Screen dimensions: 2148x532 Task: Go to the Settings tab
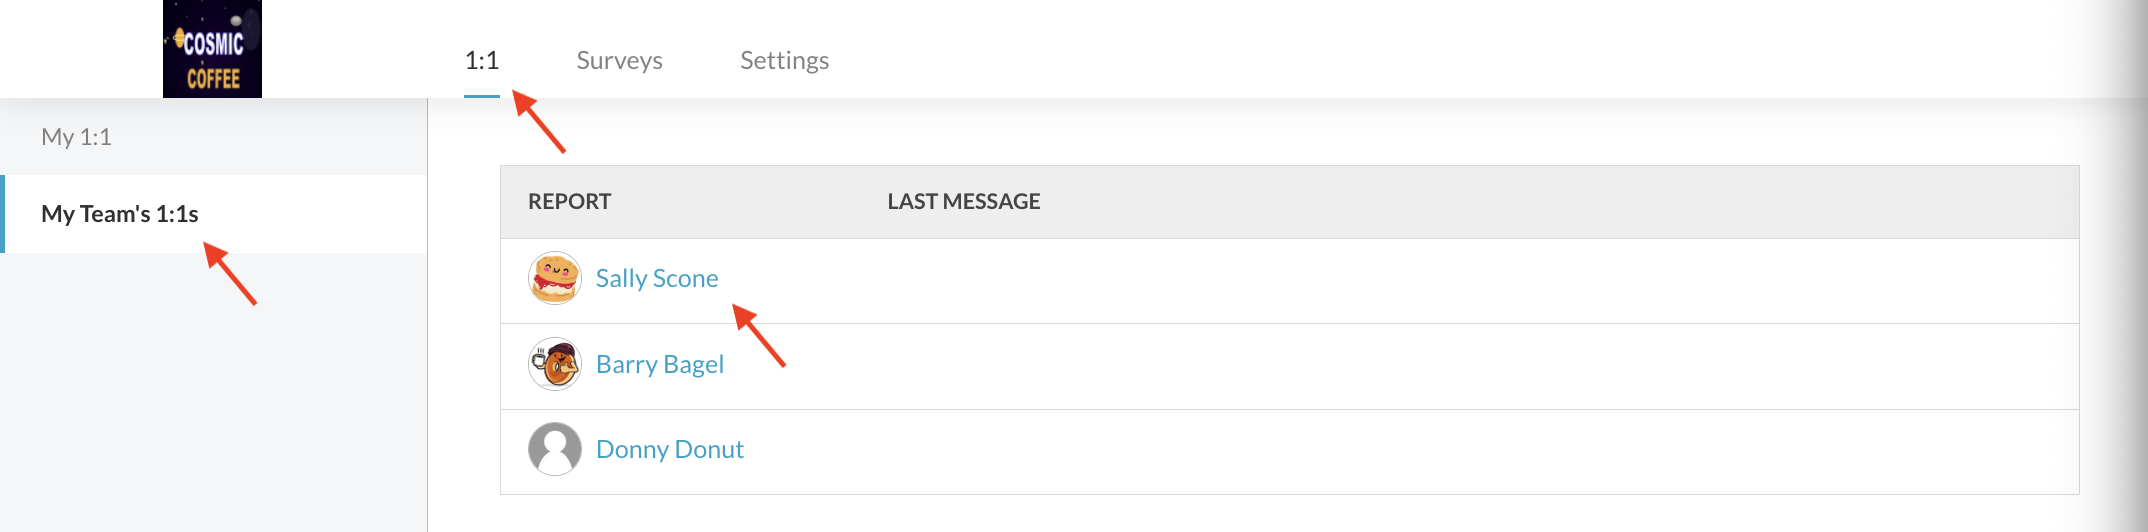coord(784,61)
